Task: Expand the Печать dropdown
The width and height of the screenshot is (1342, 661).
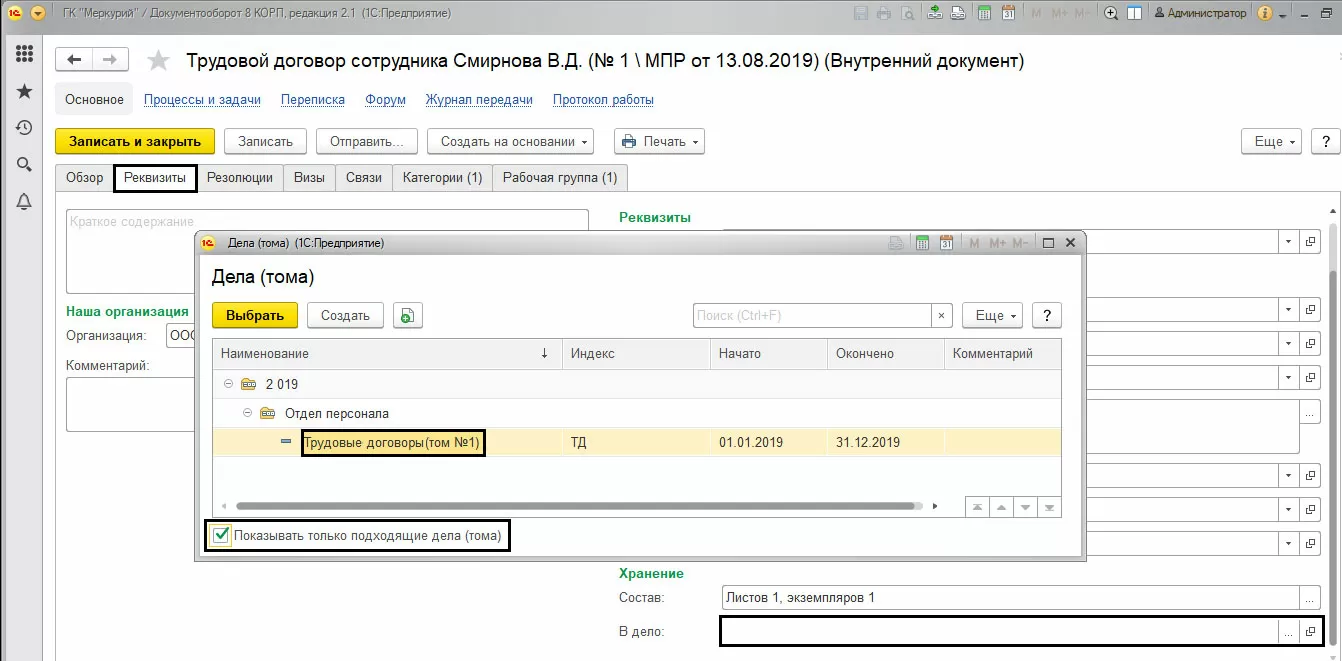Action: [x=659, y=141]
